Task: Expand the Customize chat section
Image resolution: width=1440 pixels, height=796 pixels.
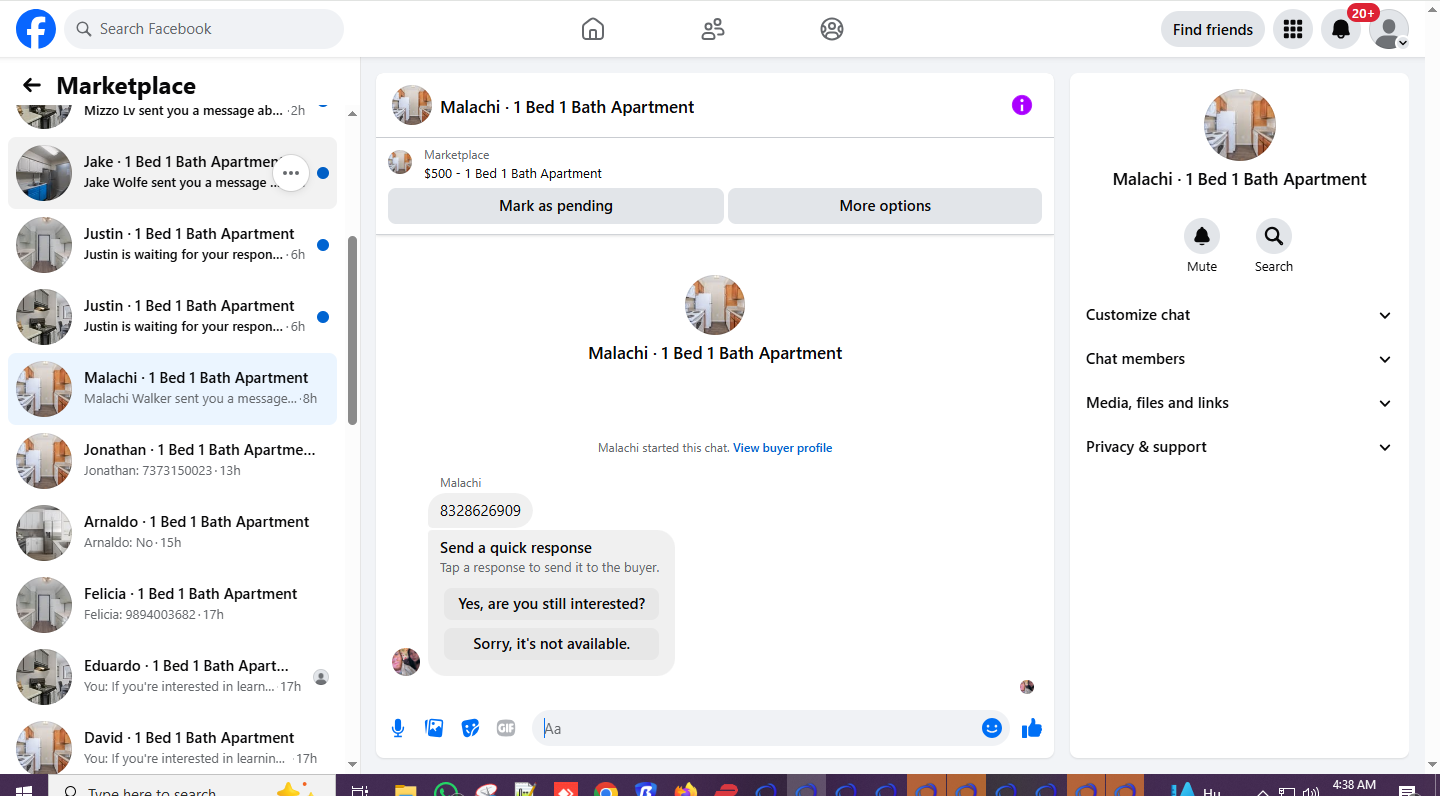Action: [x=1239, y=315]
